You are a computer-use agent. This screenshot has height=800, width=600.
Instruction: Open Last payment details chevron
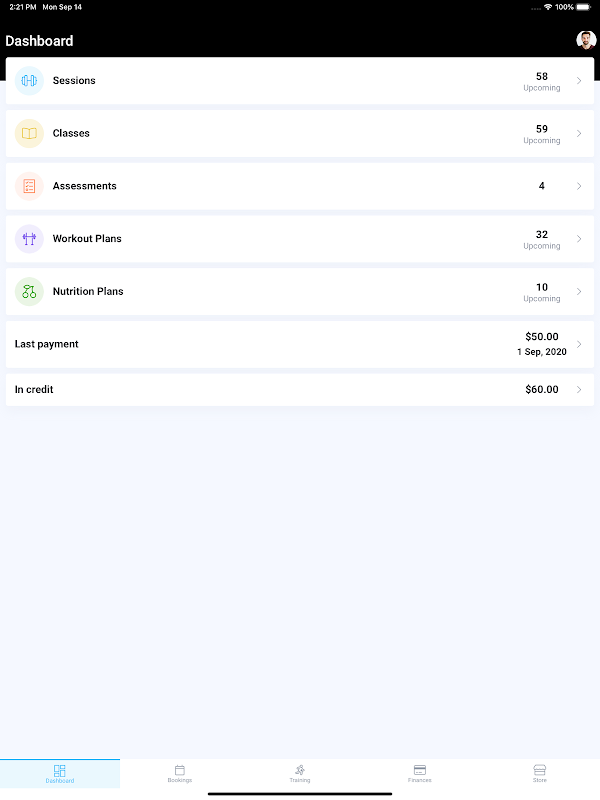point(579,344)
